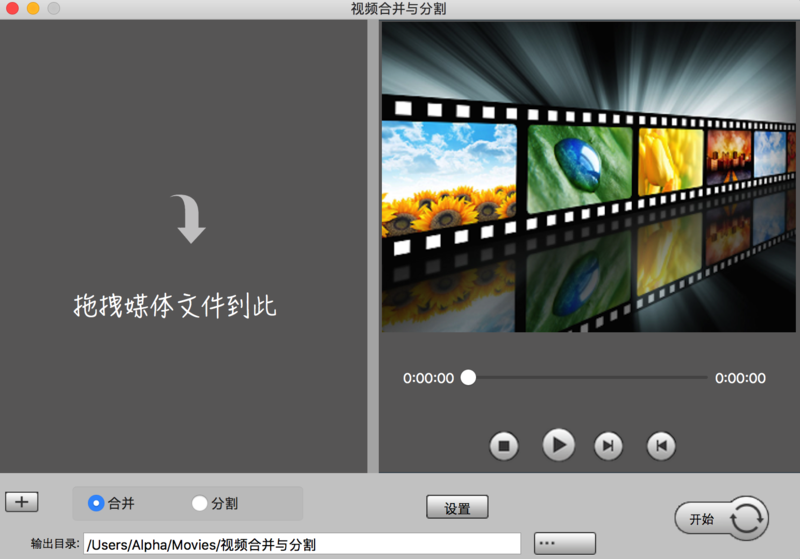
Task: Click the elapsed time 0:00:00 on the left
Action: [x=428, y=378]
